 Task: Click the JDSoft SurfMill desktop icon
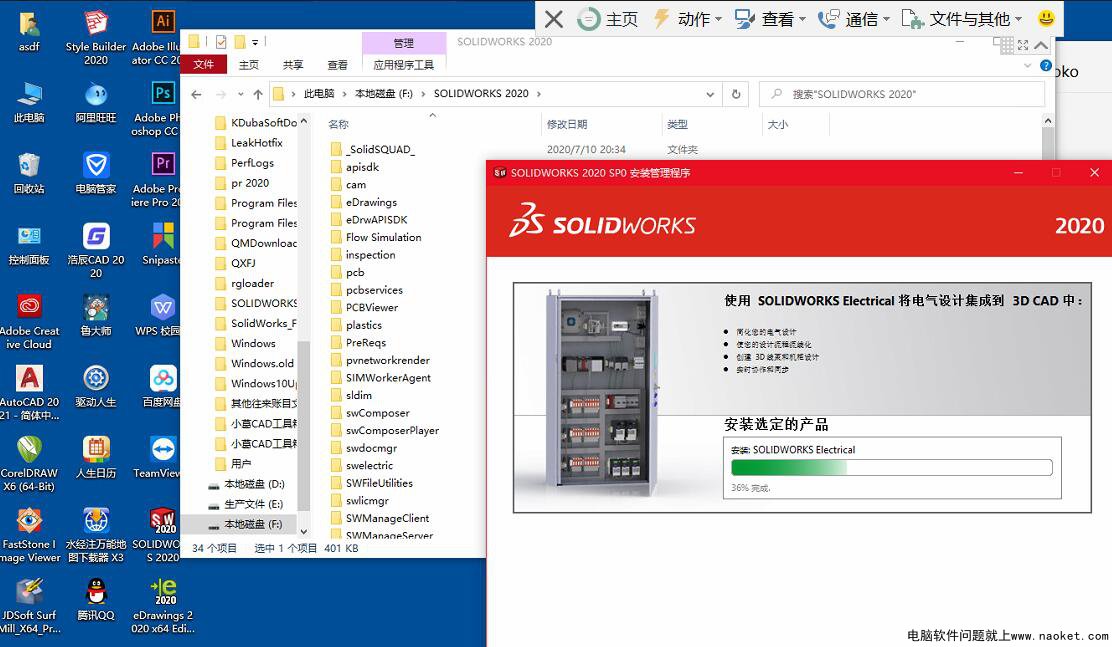29,606
